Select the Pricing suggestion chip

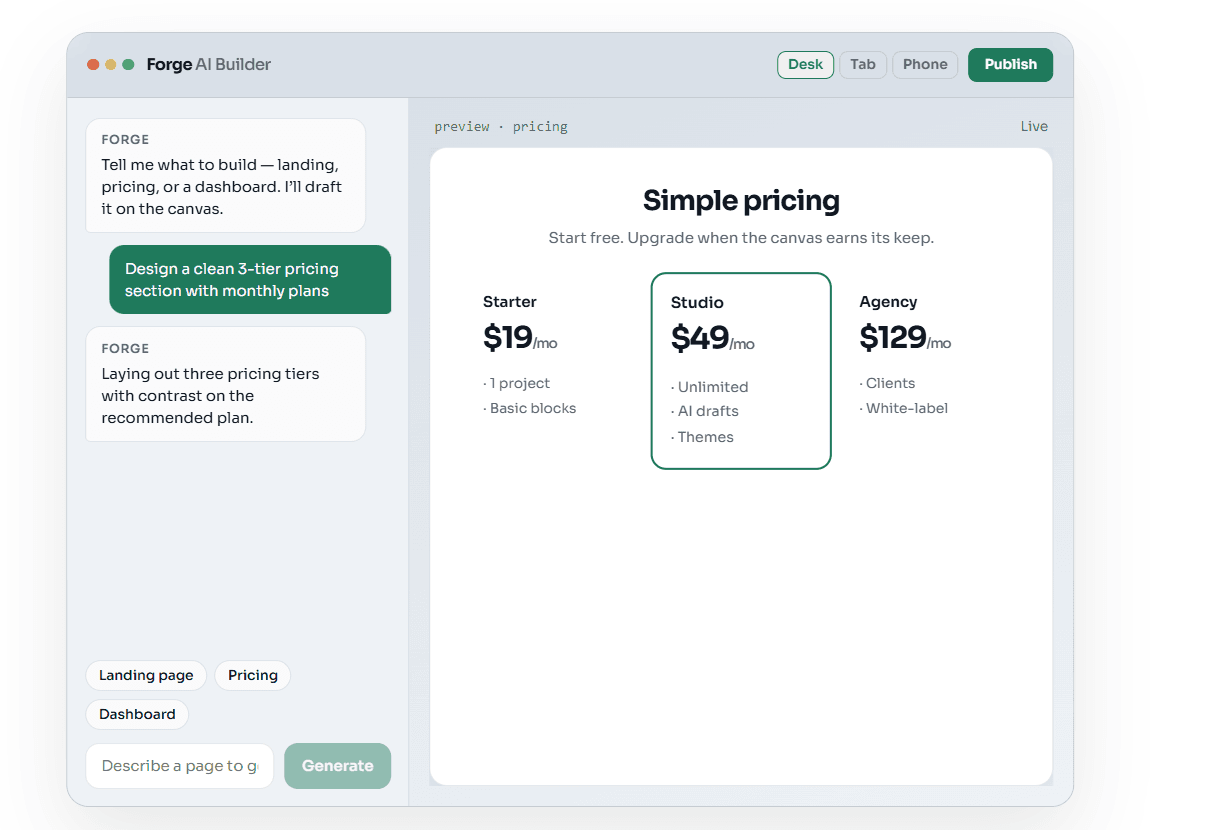pos(253,676)
